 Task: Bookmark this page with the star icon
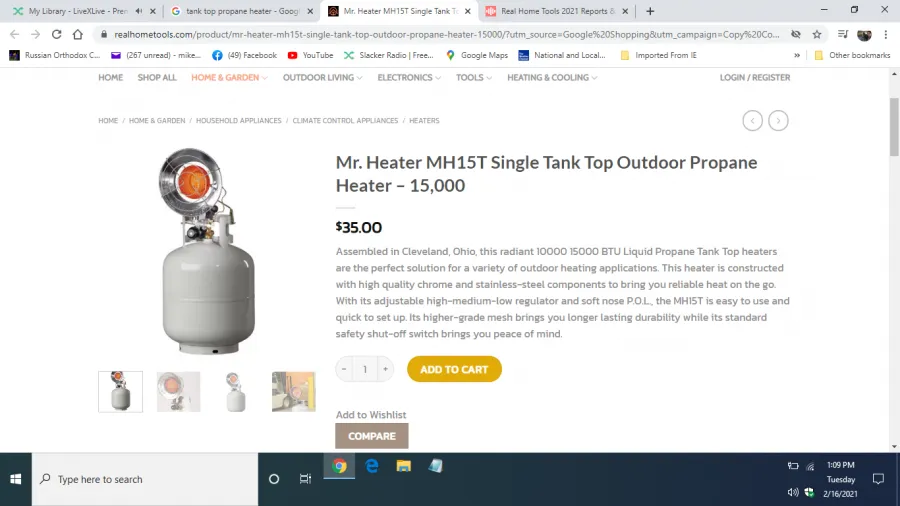(x=817, y=34)
